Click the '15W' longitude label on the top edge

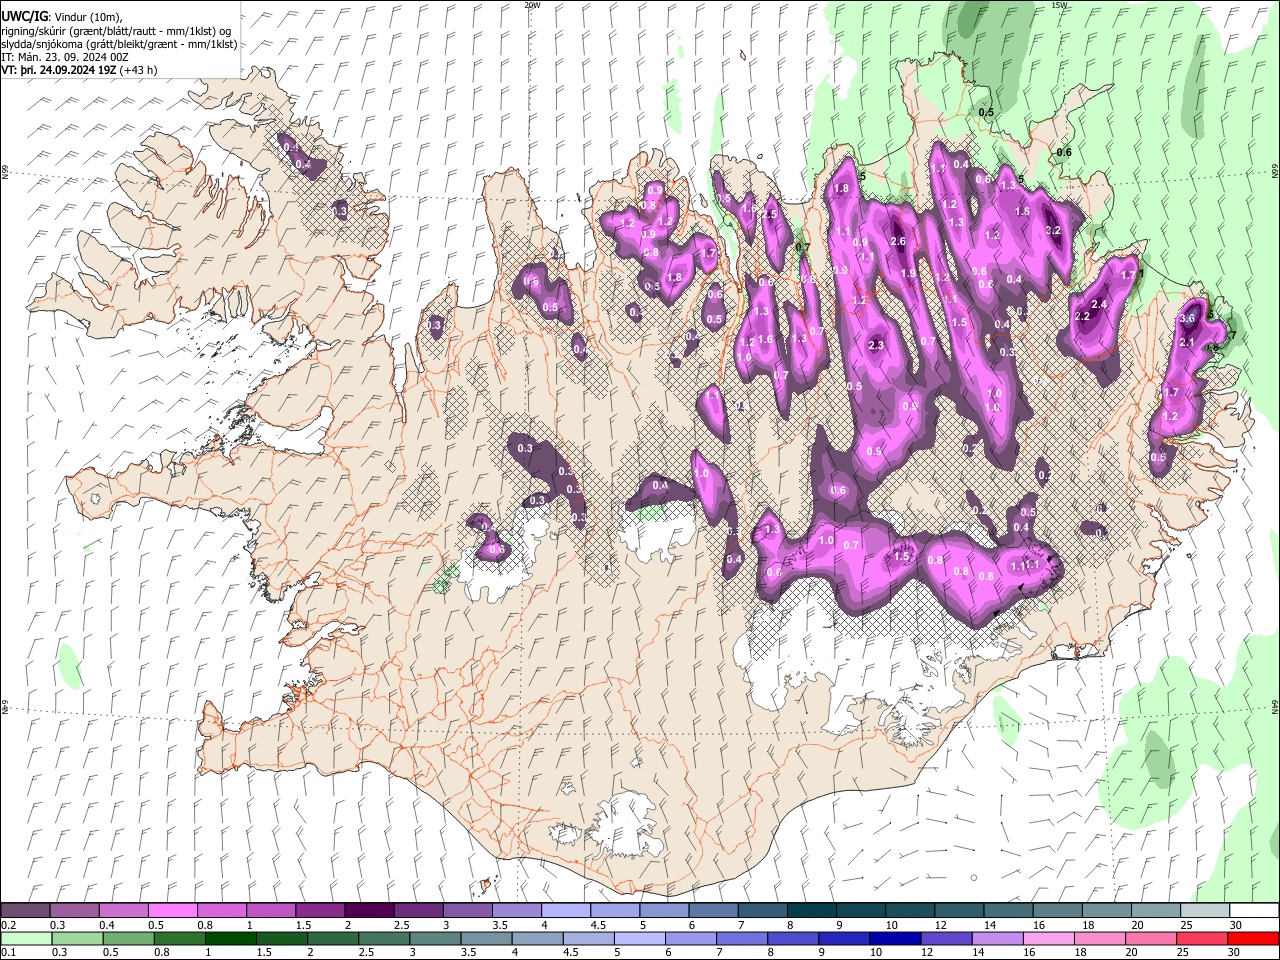1059,5
